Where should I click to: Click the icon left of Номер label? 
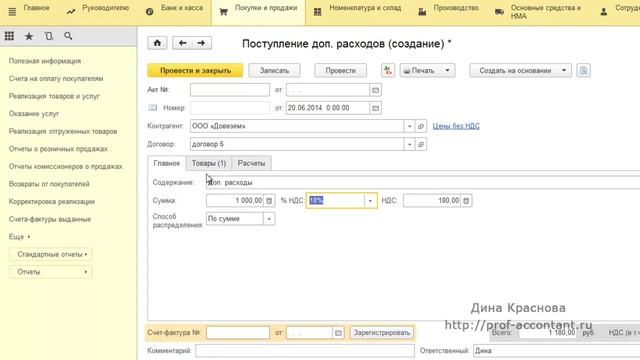click(x=152, y=108)
